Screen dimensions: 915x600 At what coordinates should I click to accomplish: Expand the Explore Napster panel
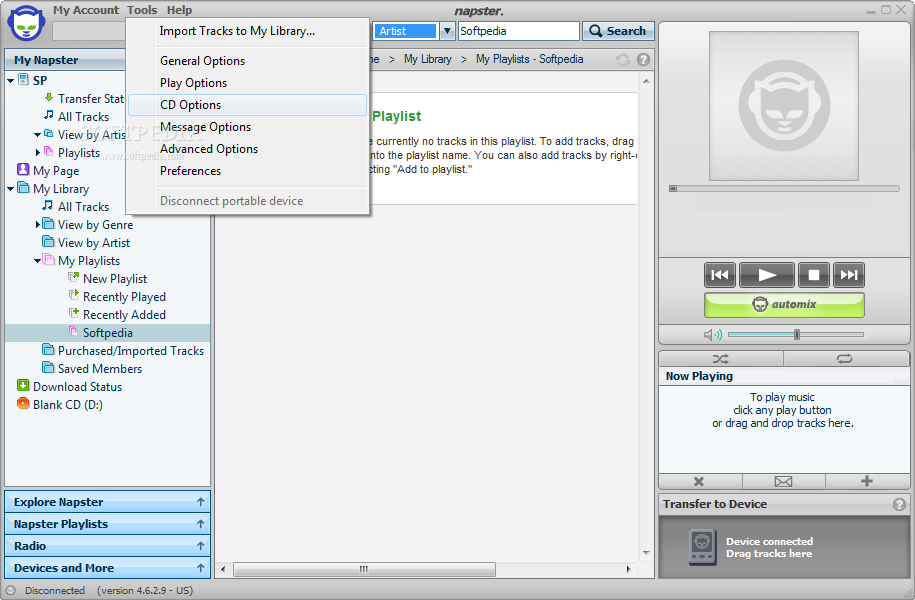point(107,502)
